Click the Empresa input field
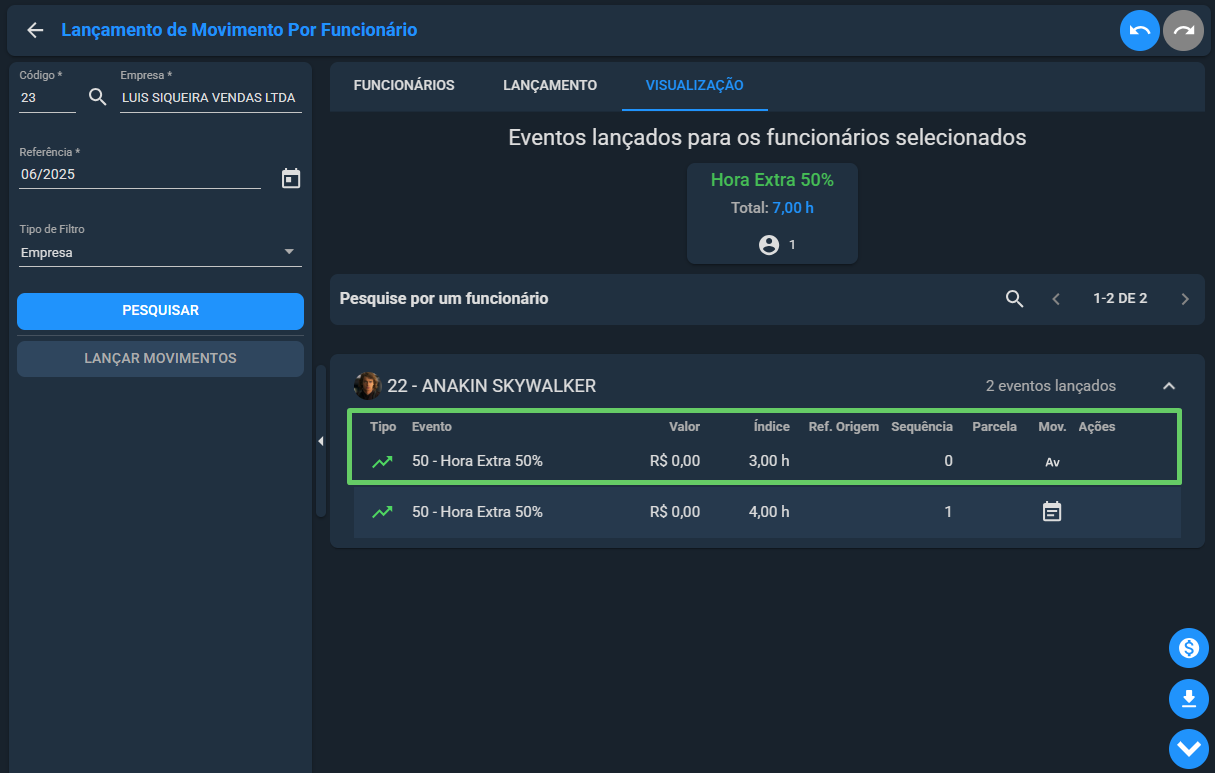The height and width of the screenshot is (773, 1215). click(210, 98)
